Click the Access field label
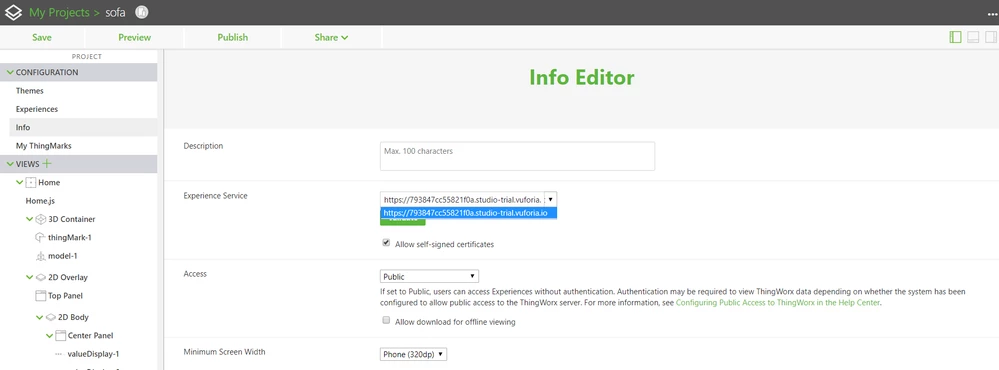Image resolution: width=999 pixels, height=370 pixels. (x=195, y=274)
